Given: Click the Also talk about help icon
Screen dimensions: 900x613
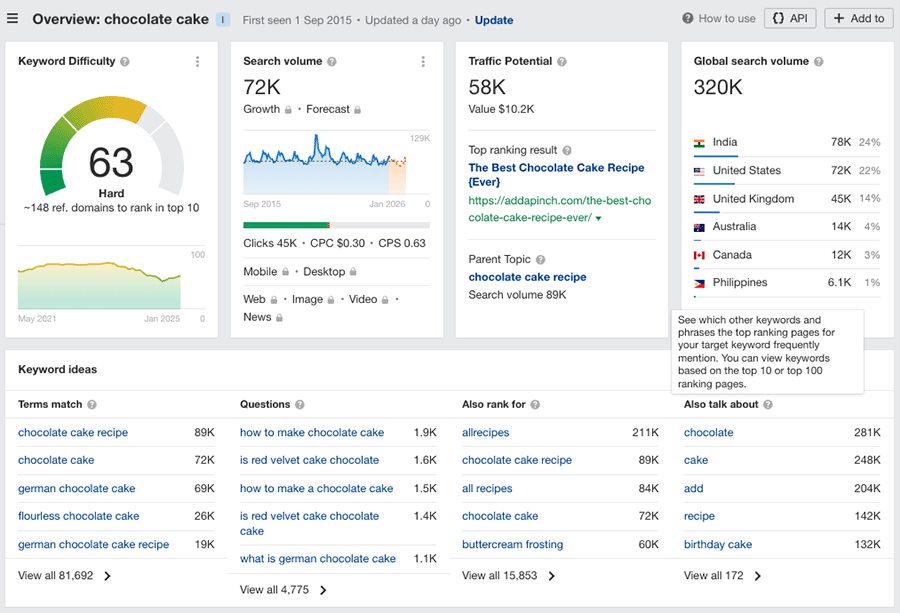Looking at the screenshot, I should tap(768, 405).
